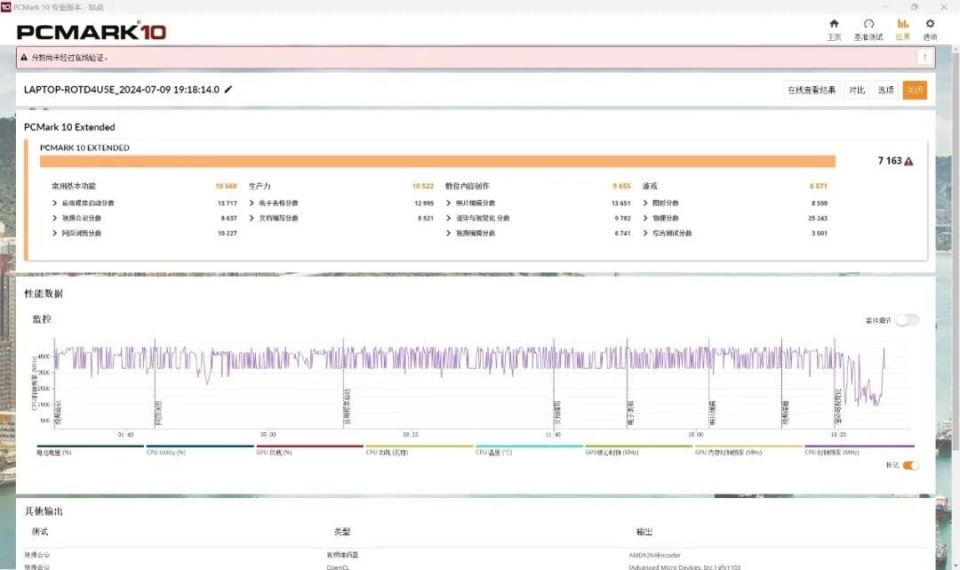Click the pencil icon to rename the result

pos(228,89)
